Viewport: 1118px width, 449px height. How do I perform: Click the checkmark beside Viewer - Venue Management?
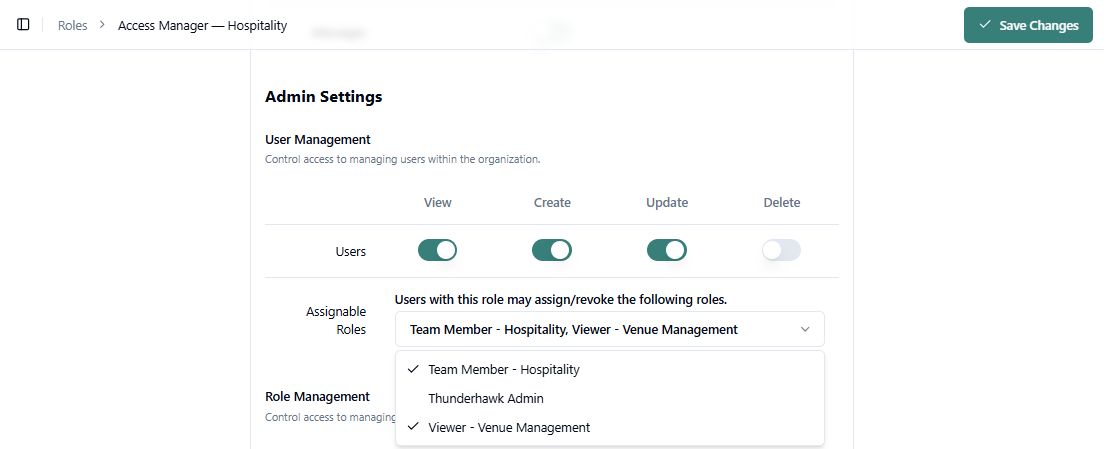pos(413,427)
